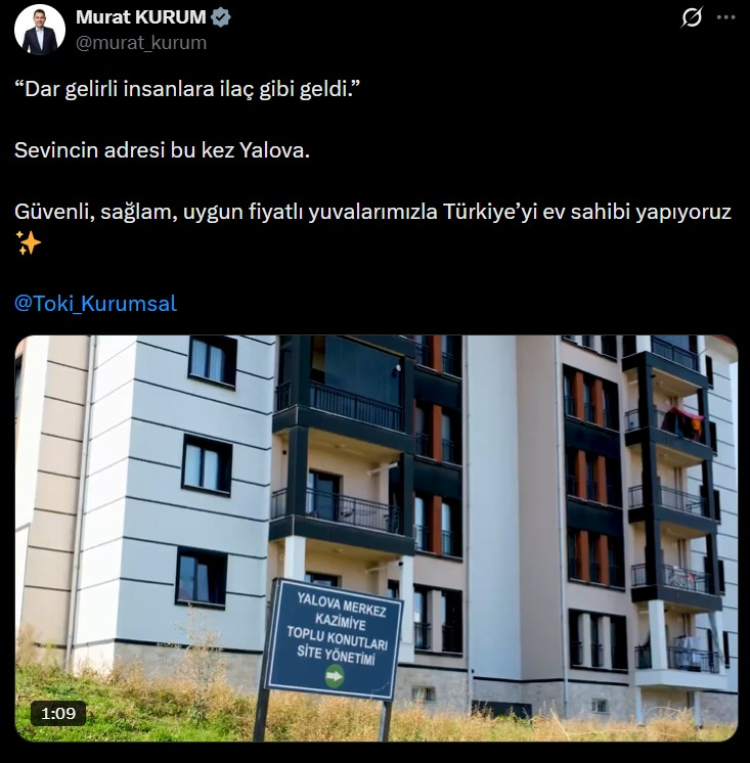Play the Yalova housing video
This screenshot has height=763, width=750.
pos(376,538)
